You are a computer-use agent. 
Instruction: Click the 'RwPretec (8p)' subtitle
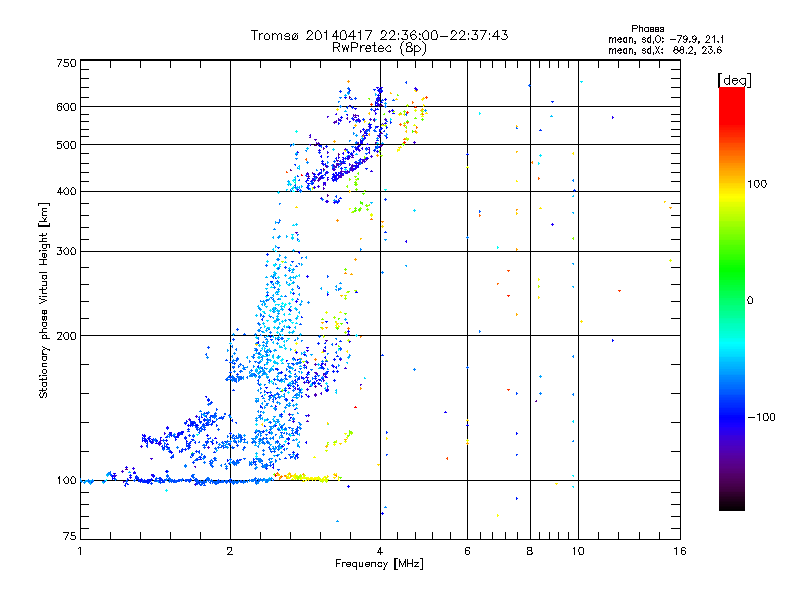pyautogui.click(x=379, y=48)
